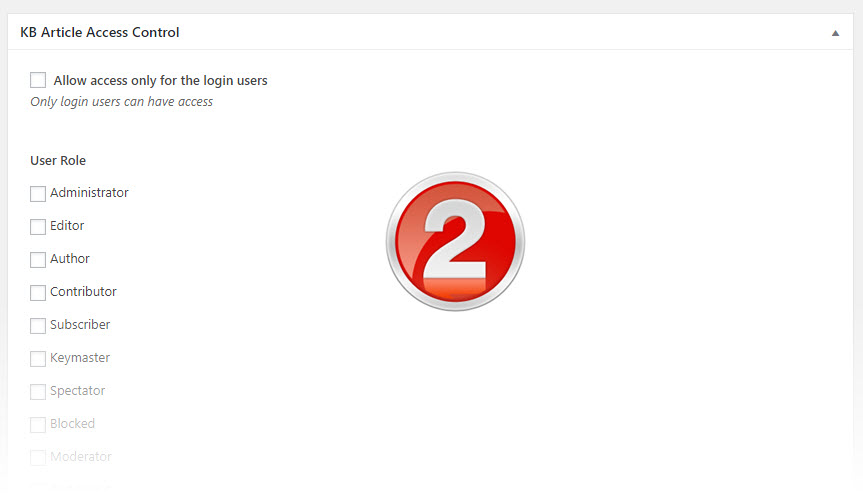Screen dimensions: 863x493
Task: Enable login-users-only access checkbox
Action: click(x=38, y=80)
